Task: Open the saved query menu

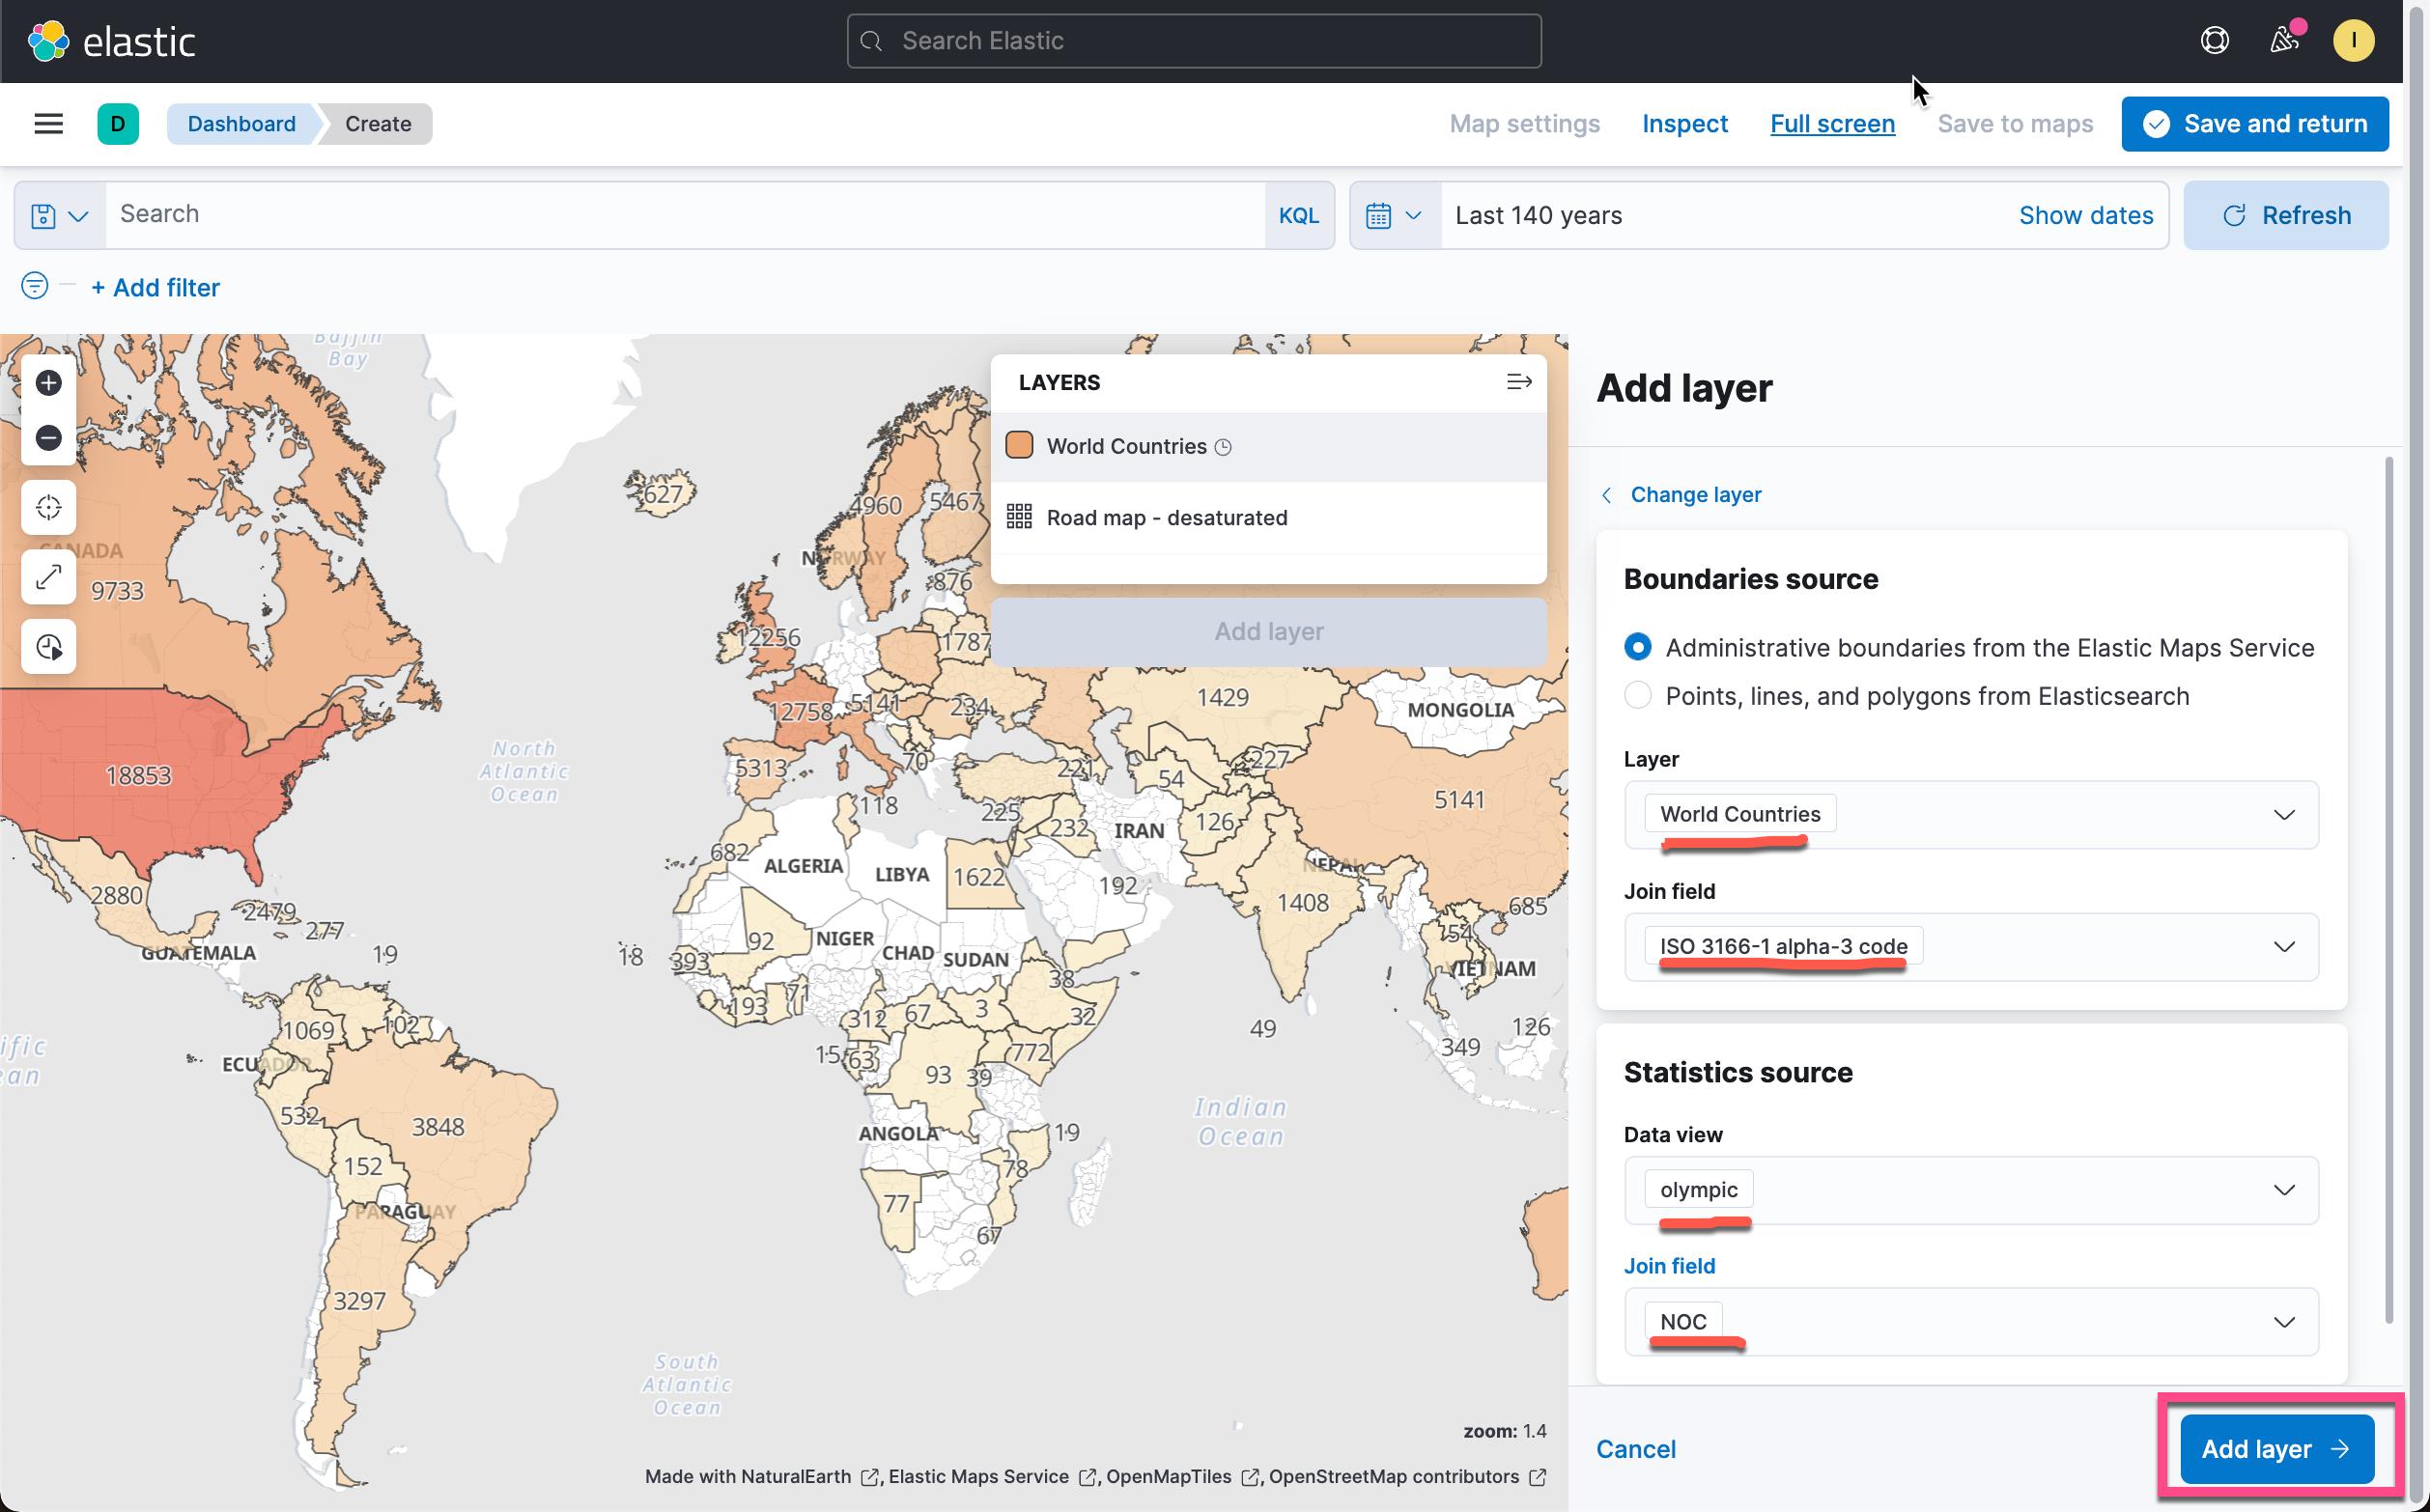Action: tap(60, 215)
